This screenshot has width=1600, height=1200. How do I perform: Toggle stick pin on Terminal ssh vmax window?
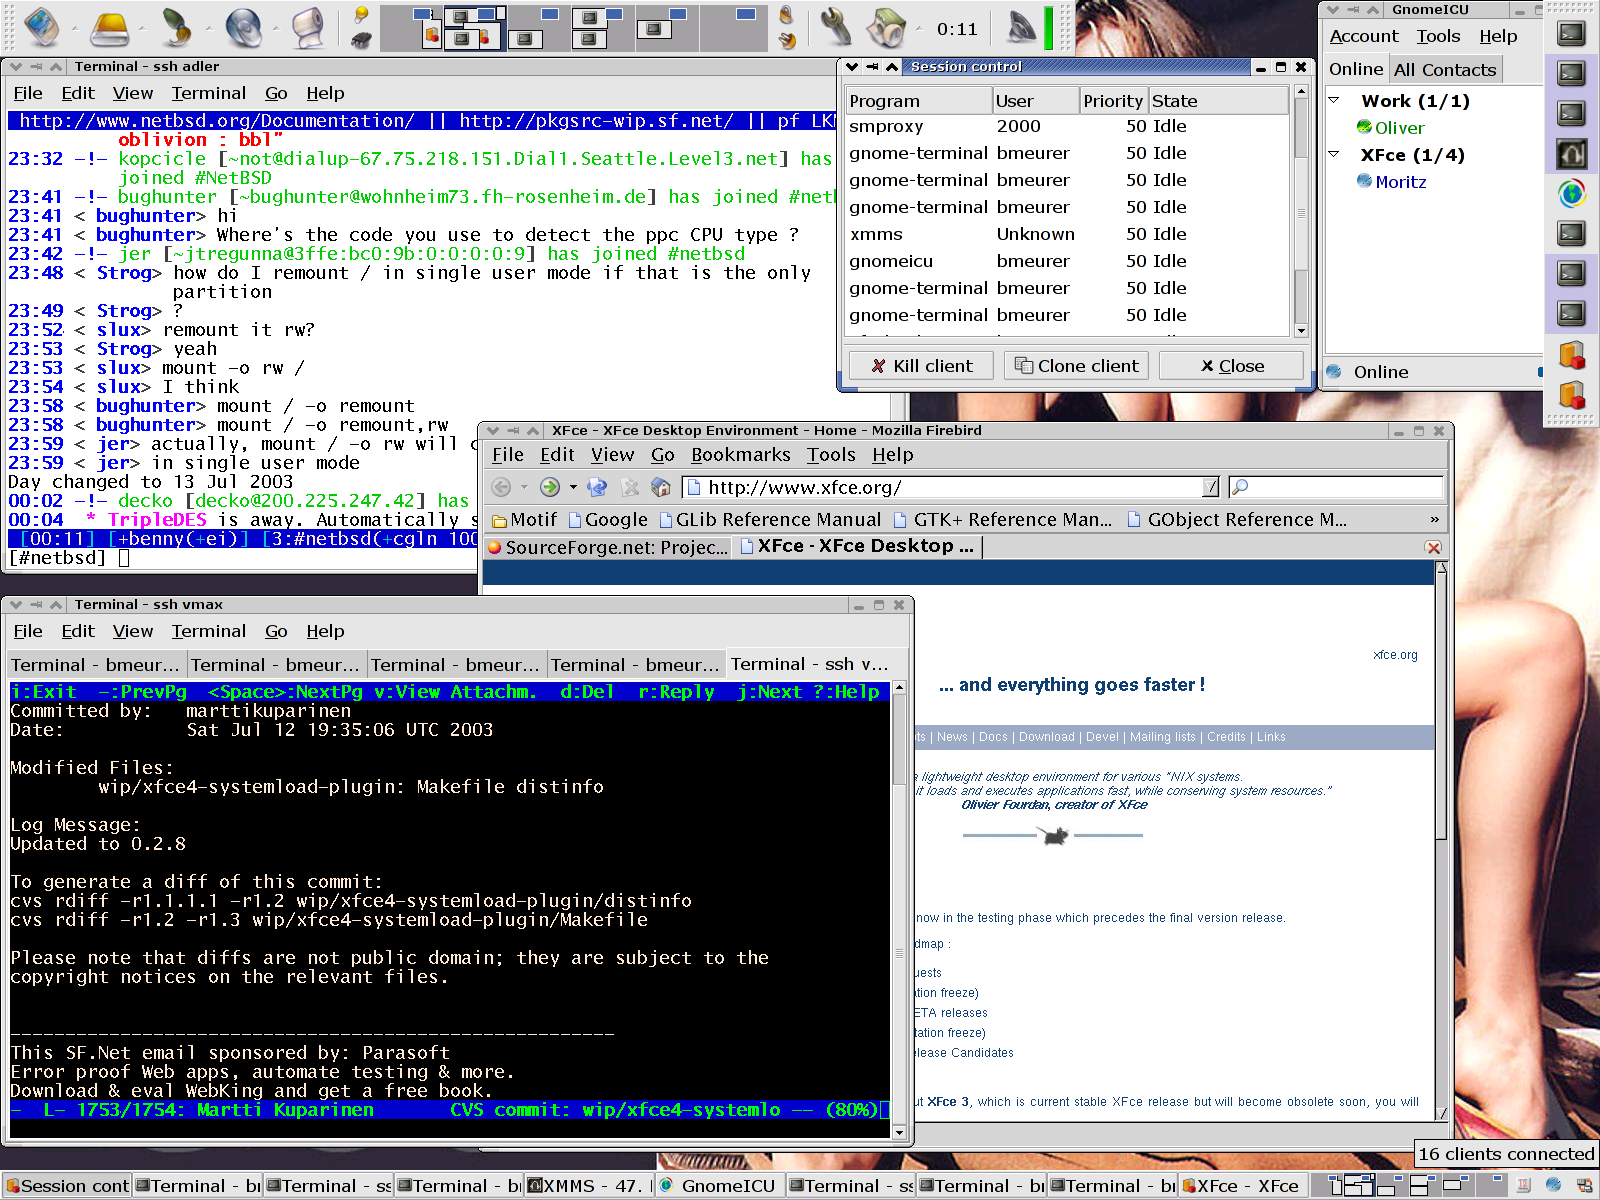(x=36, y=605)
